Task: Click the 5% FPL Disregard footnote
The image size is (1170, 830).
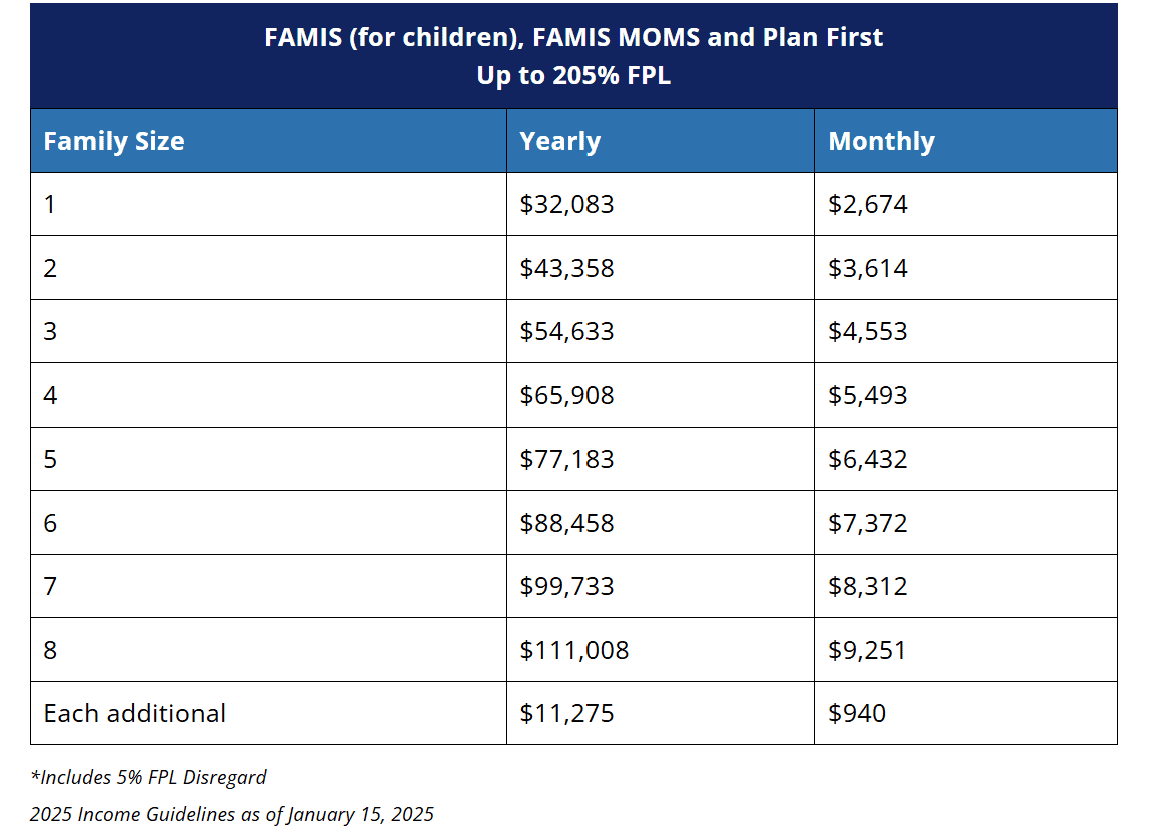Action: click(148, 777)
